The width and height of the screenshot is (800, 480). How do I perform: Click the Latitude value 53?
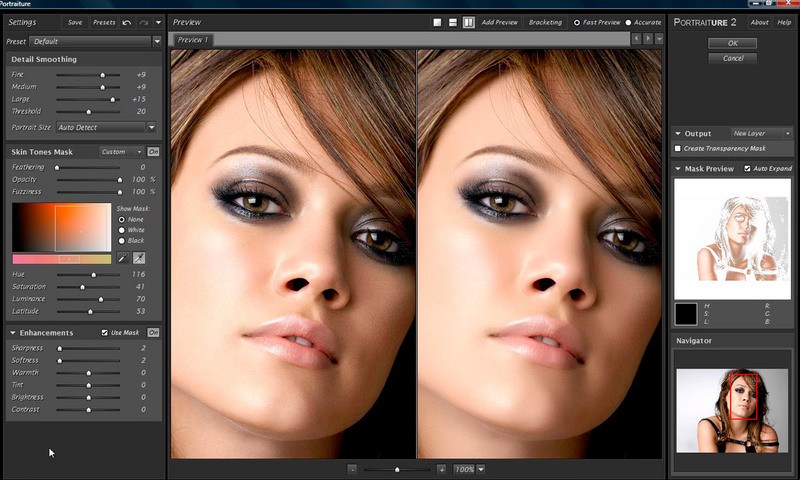(x=141, y=311)
